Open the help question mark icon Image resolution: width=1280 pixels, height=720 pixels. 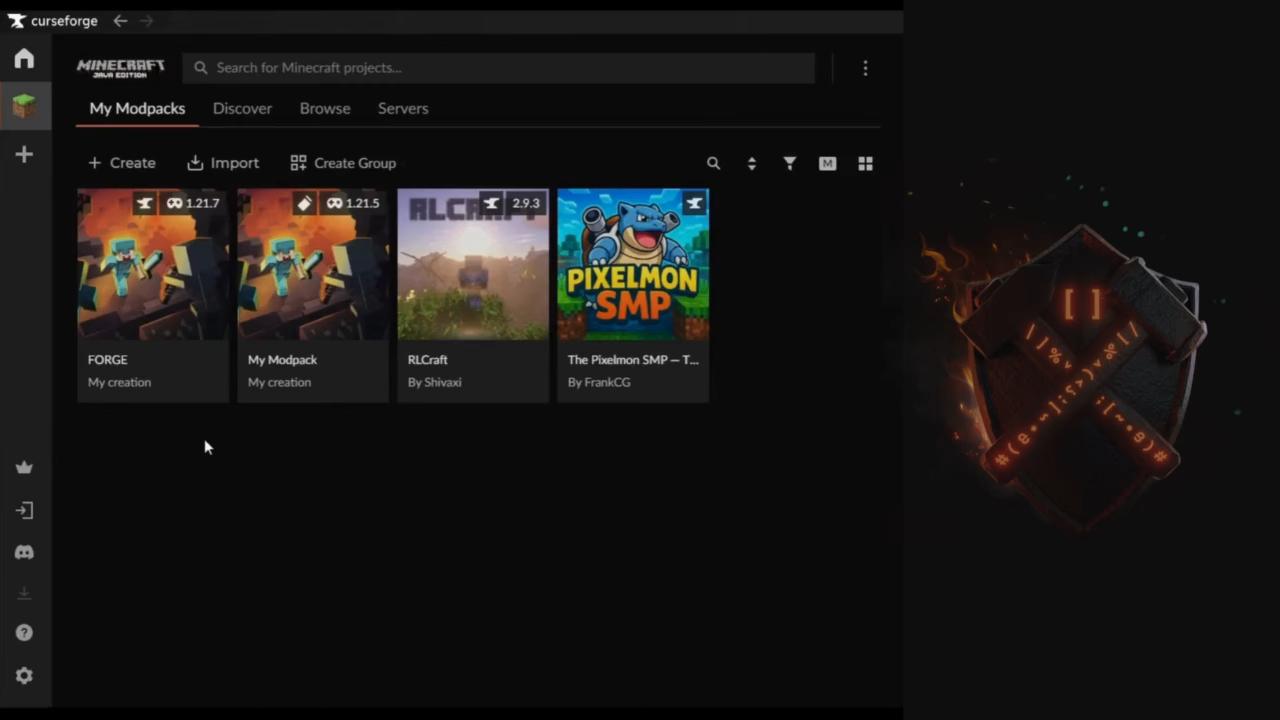click(24, 633)
